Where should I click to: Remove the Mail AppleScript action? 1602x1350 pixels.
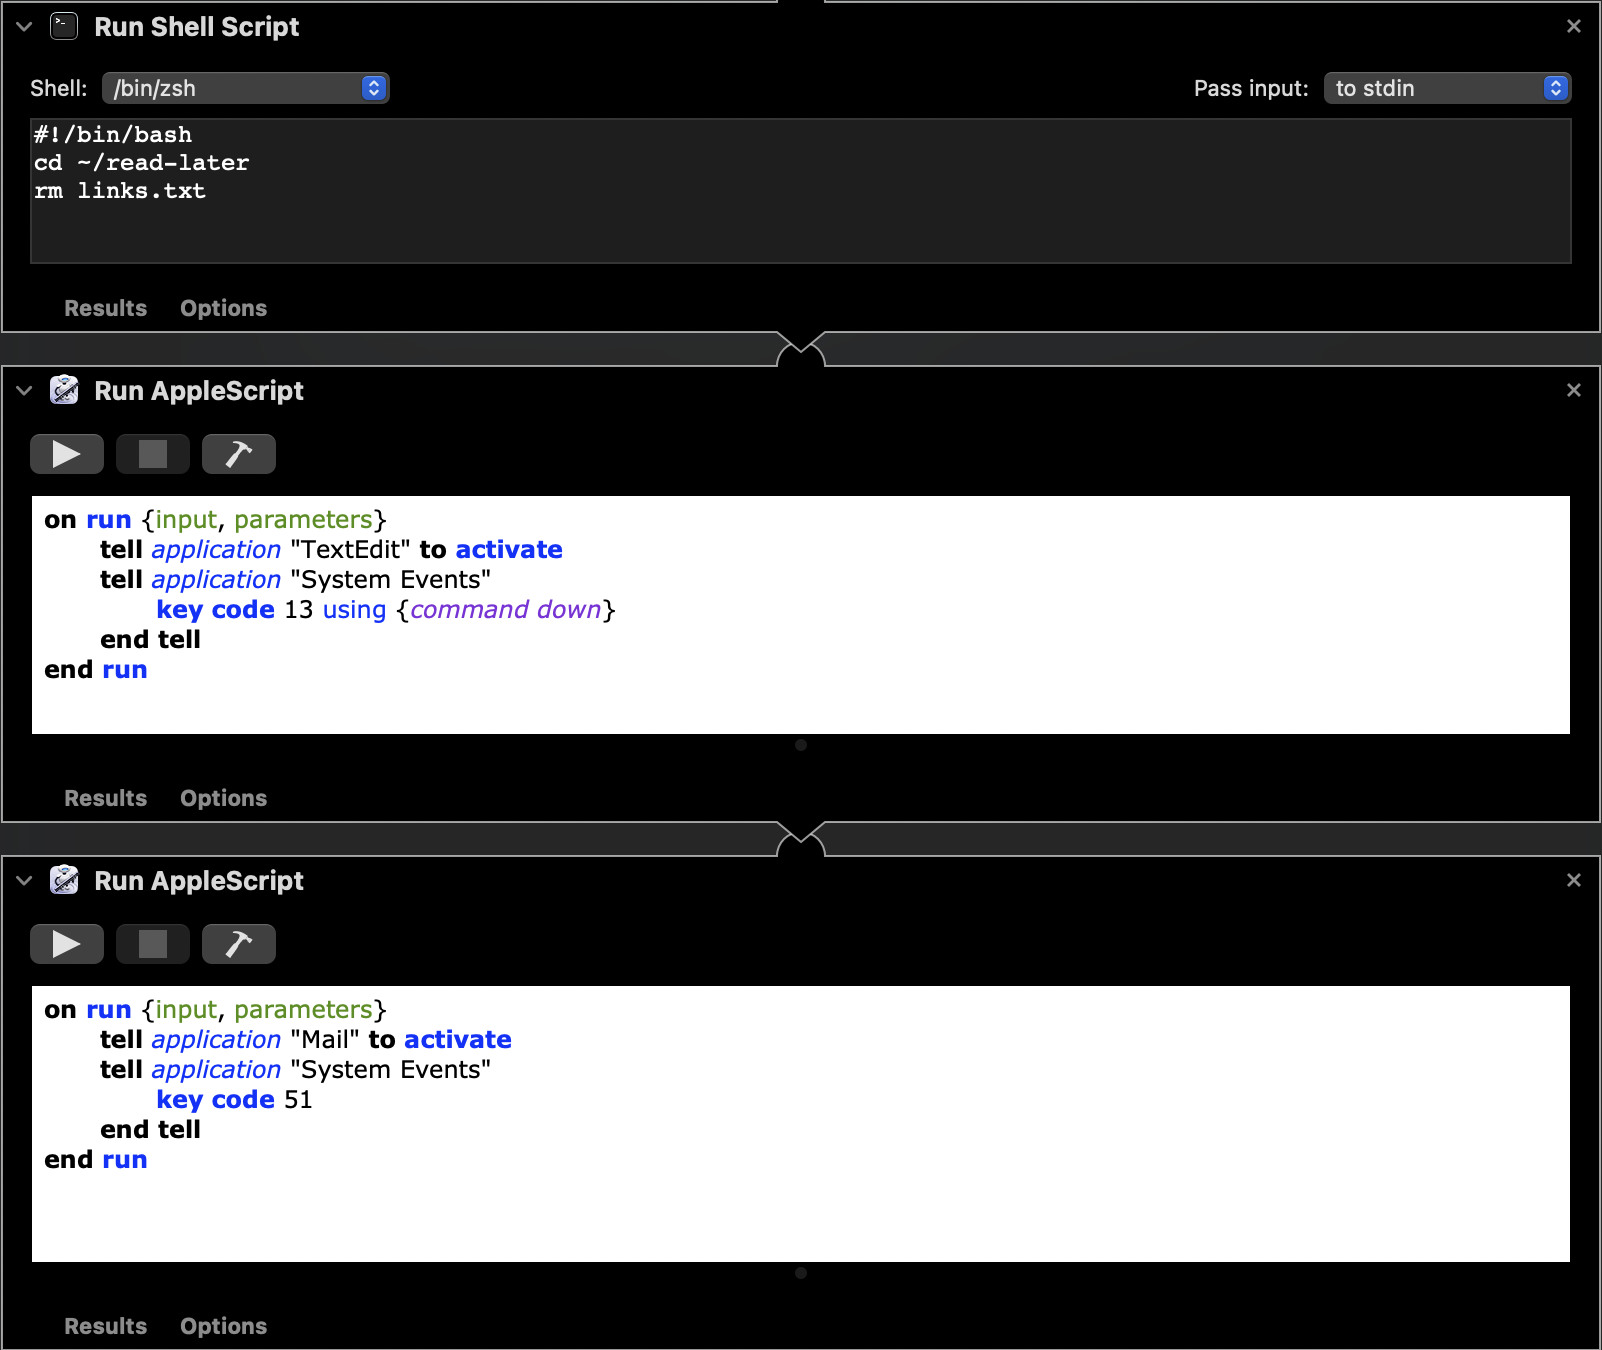coord(1573,881)
